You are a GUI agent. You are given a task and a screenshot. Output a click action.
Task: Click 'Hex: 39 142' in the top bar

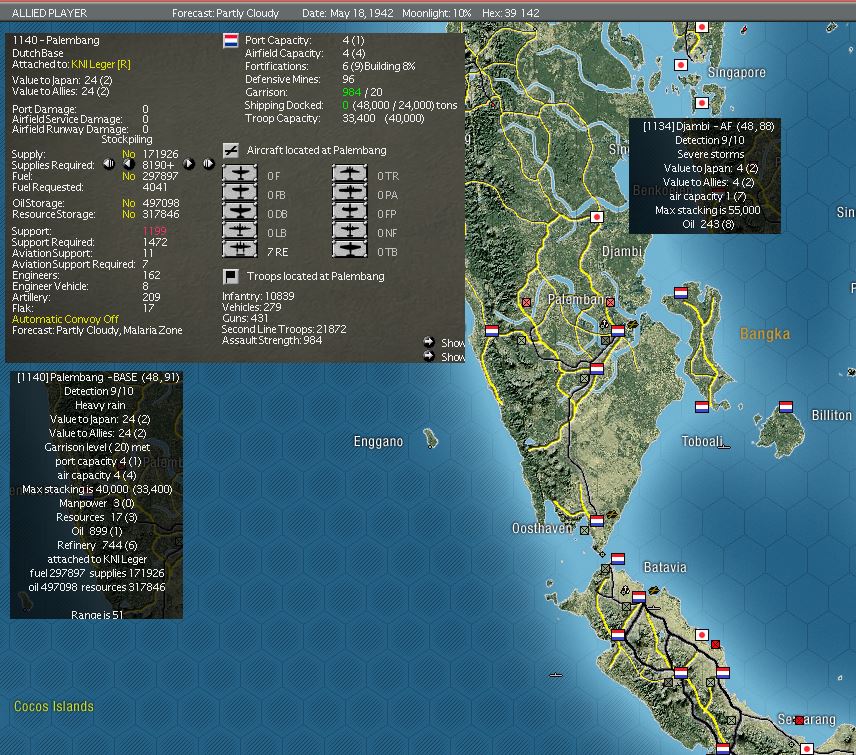click(510, 13)
